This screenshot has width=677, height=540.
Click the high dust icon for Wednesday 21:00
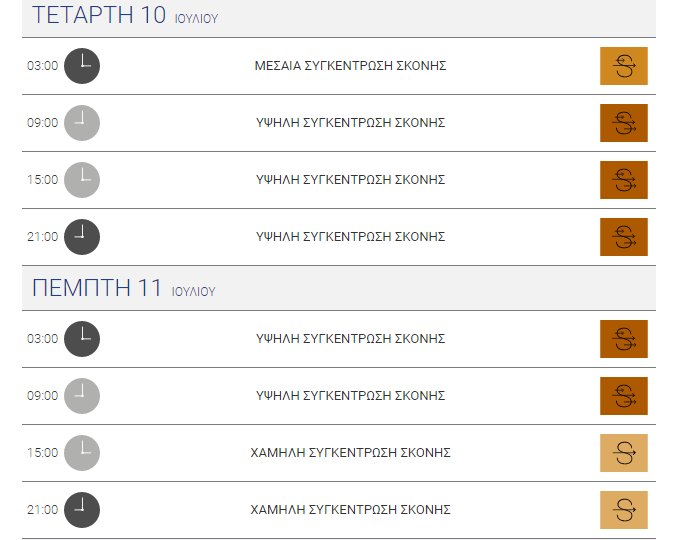click(623, 237)
